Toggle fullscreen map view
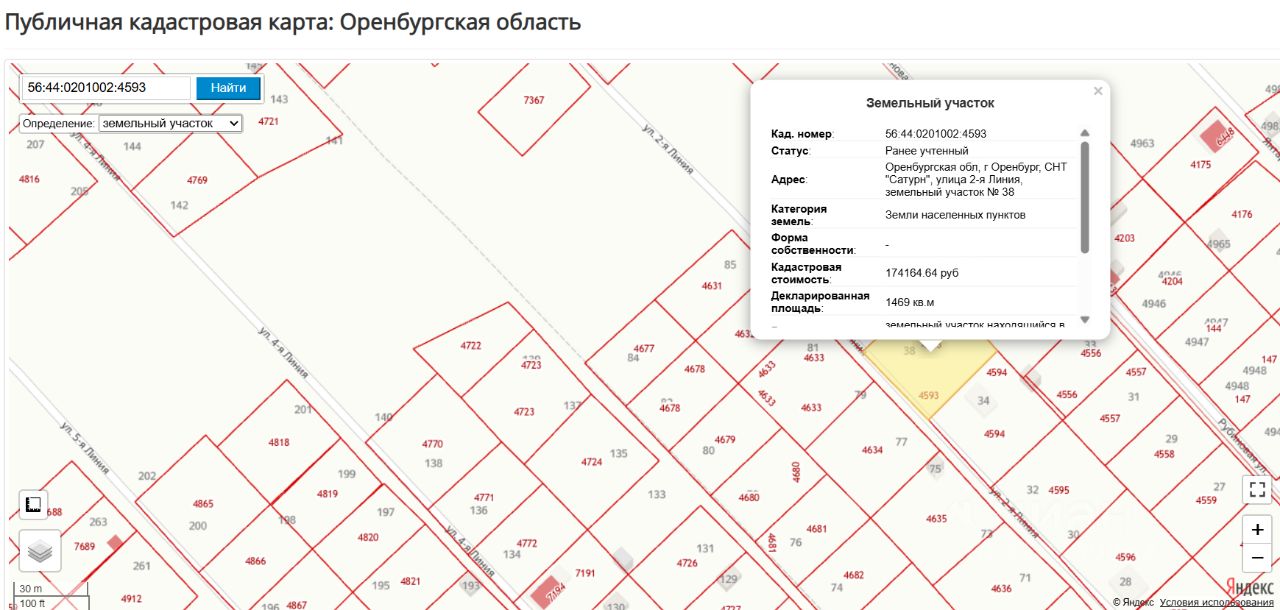The image size is (1280, 610). pyautogui.click(x=1257, y=489)
